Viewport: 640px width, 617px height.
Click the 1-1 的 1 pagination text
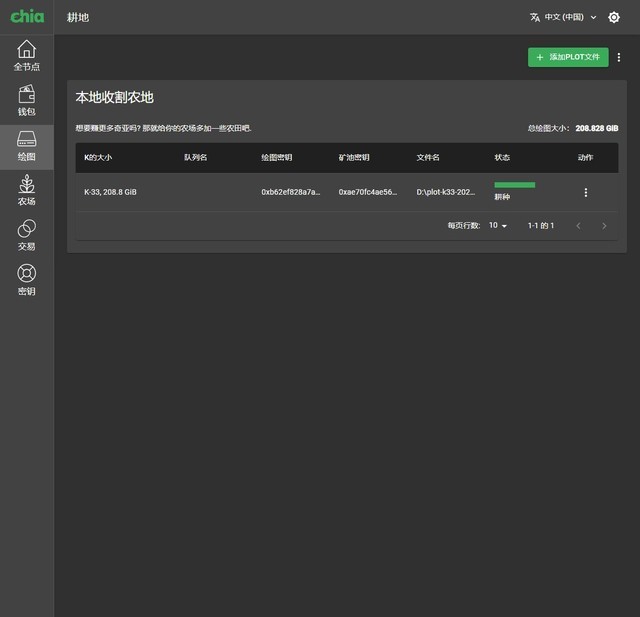click(541, 226)
